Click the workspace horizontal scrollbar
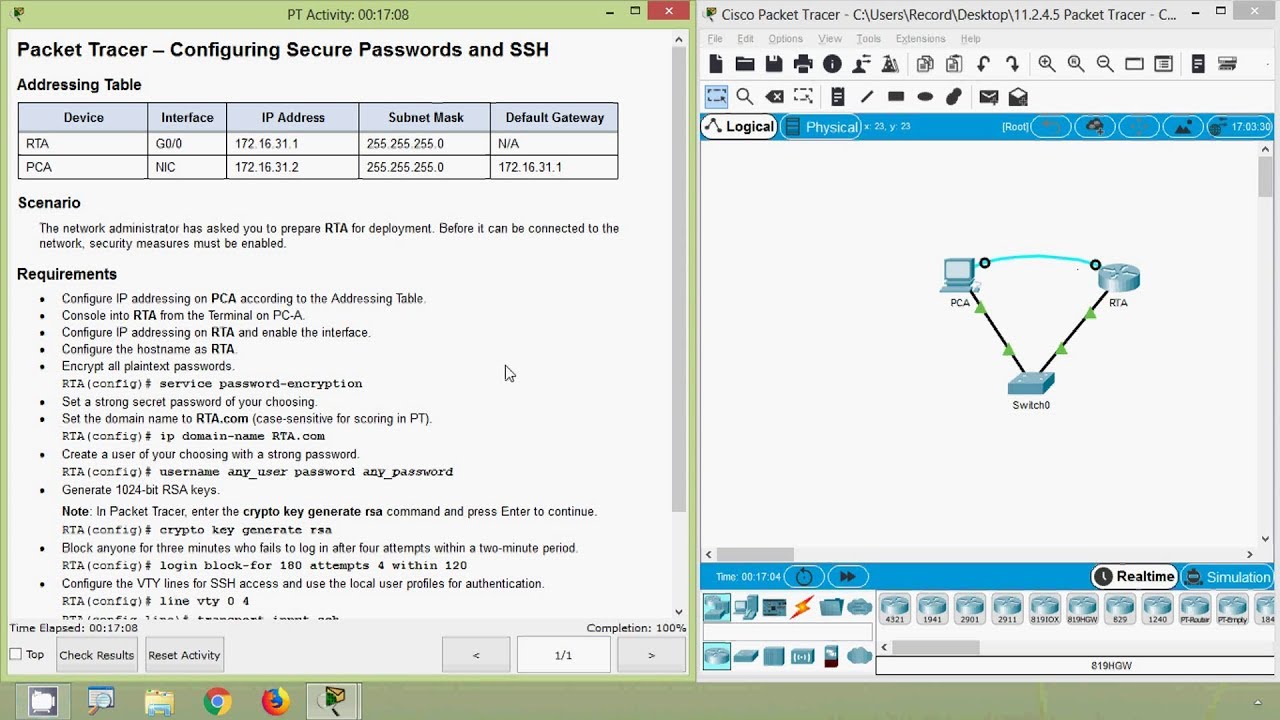The image size is (1280, 720). click(x=755, y=554)
